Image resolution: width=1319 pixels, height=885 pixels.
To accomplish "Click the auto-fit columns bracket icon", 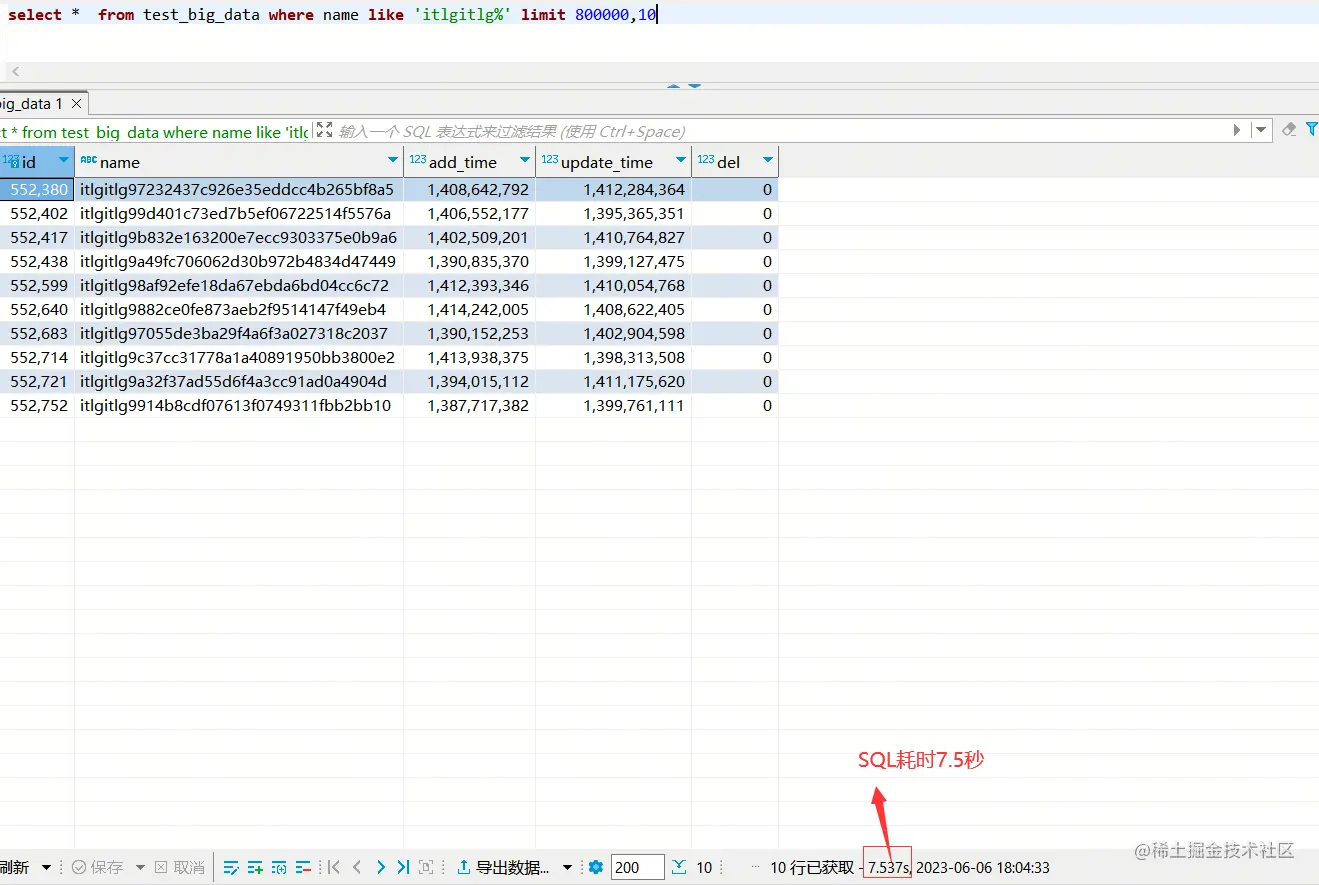I will (426, 867).
